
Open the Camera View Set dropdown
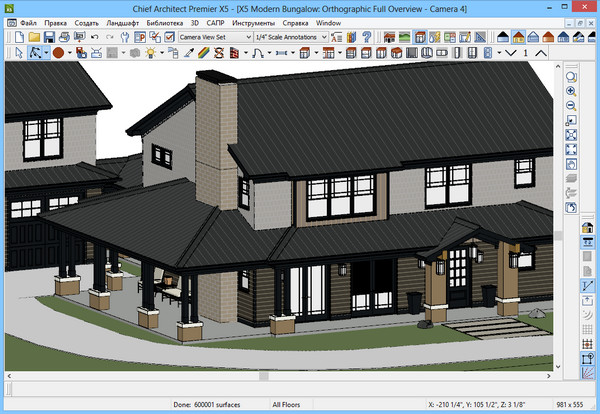215,37
